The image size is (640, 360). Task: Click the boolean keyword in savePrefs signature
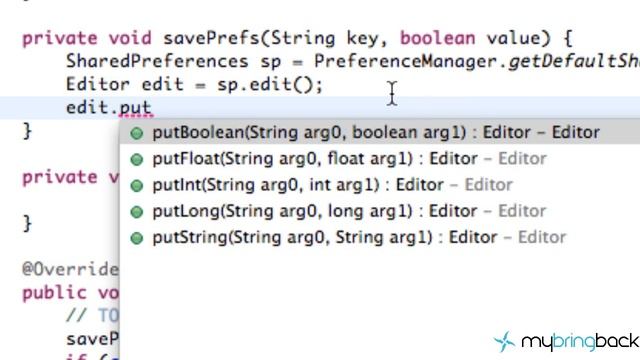[x=438, y=38]
